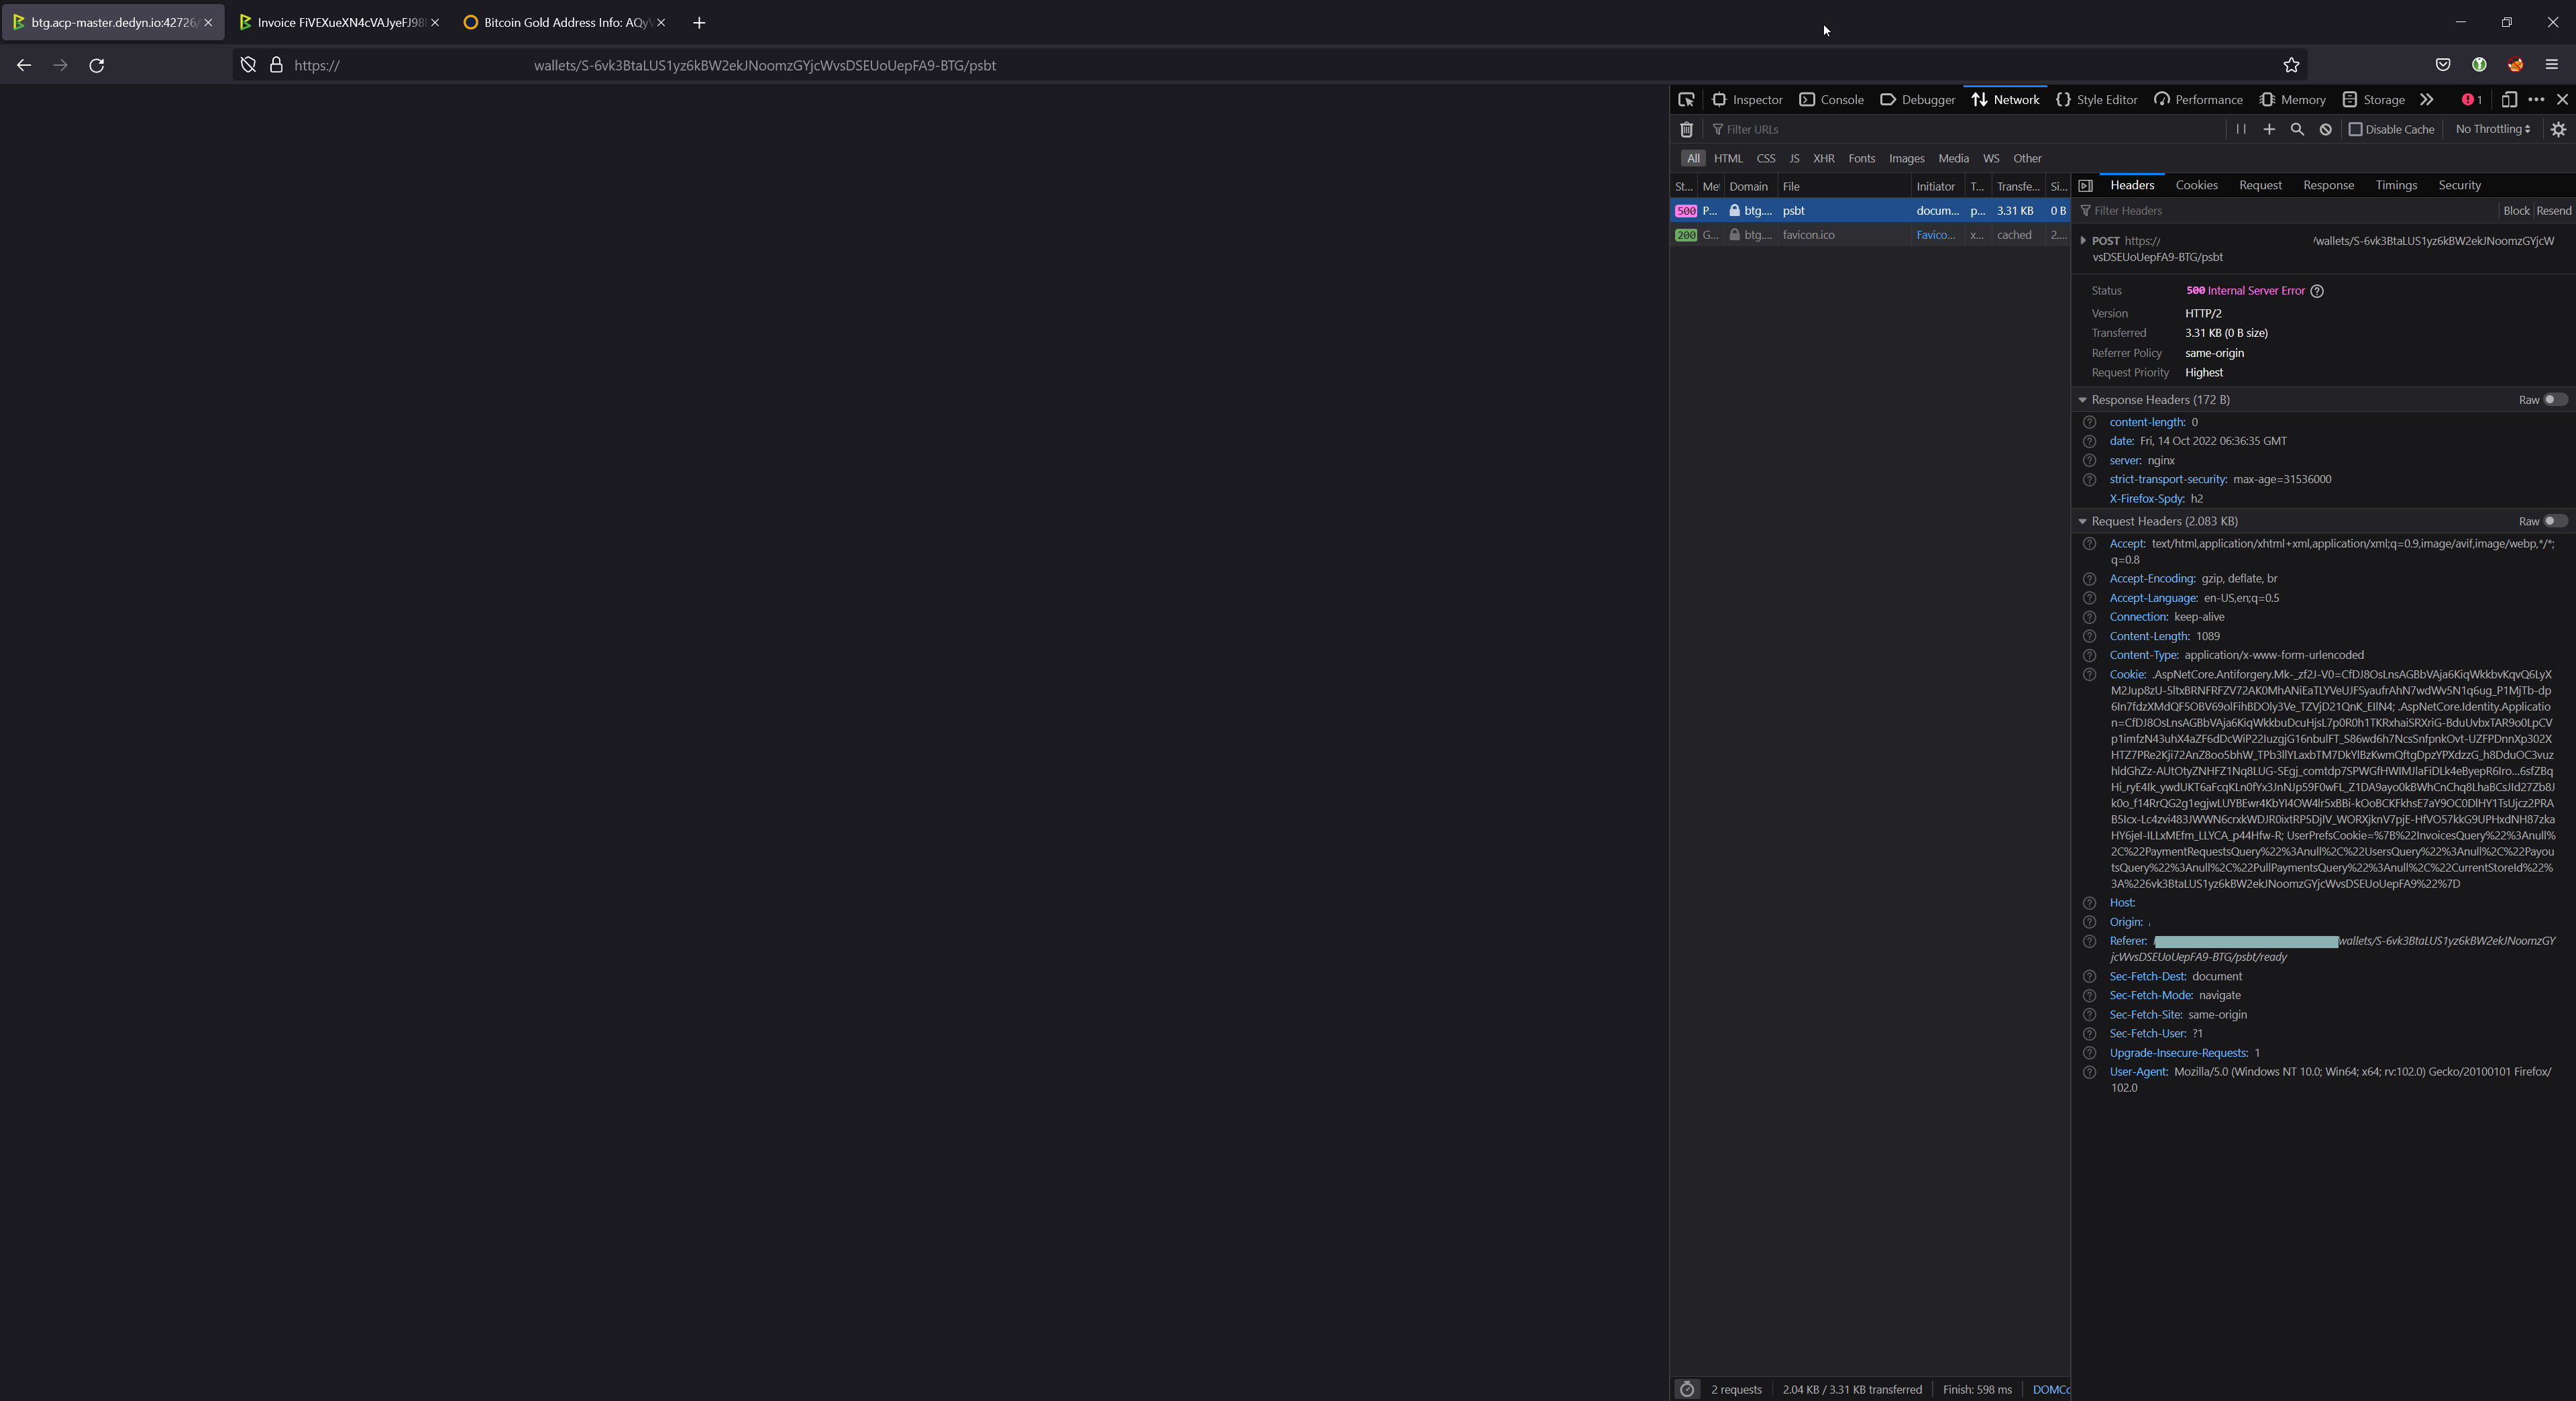Bookmark this page with the star

click(2291, 65)
